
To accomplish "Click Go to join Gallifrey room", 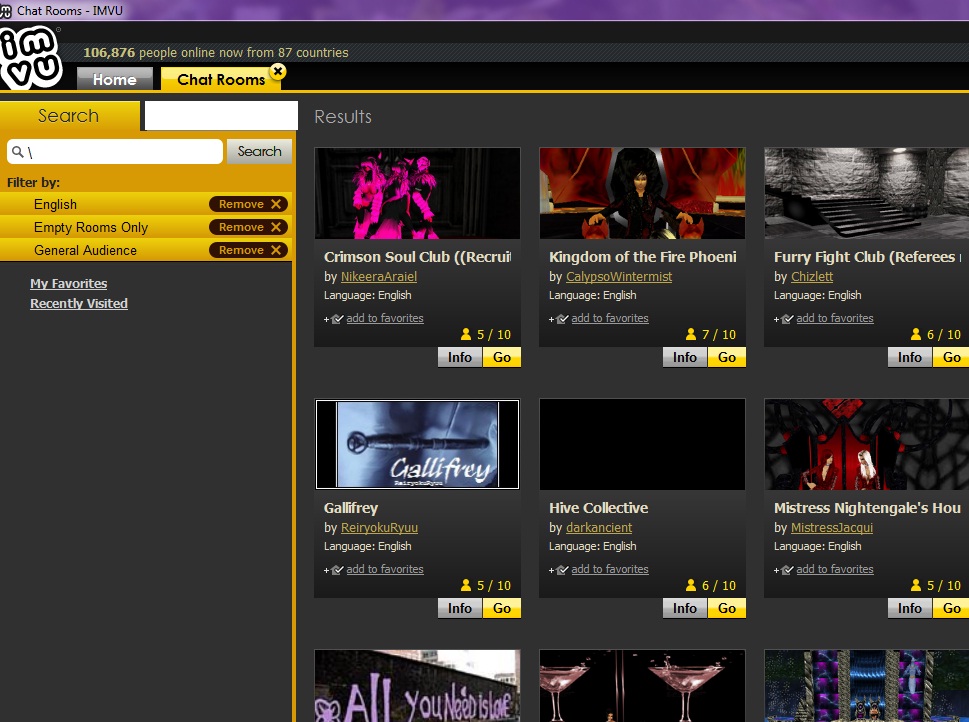I will pos(502,608).
